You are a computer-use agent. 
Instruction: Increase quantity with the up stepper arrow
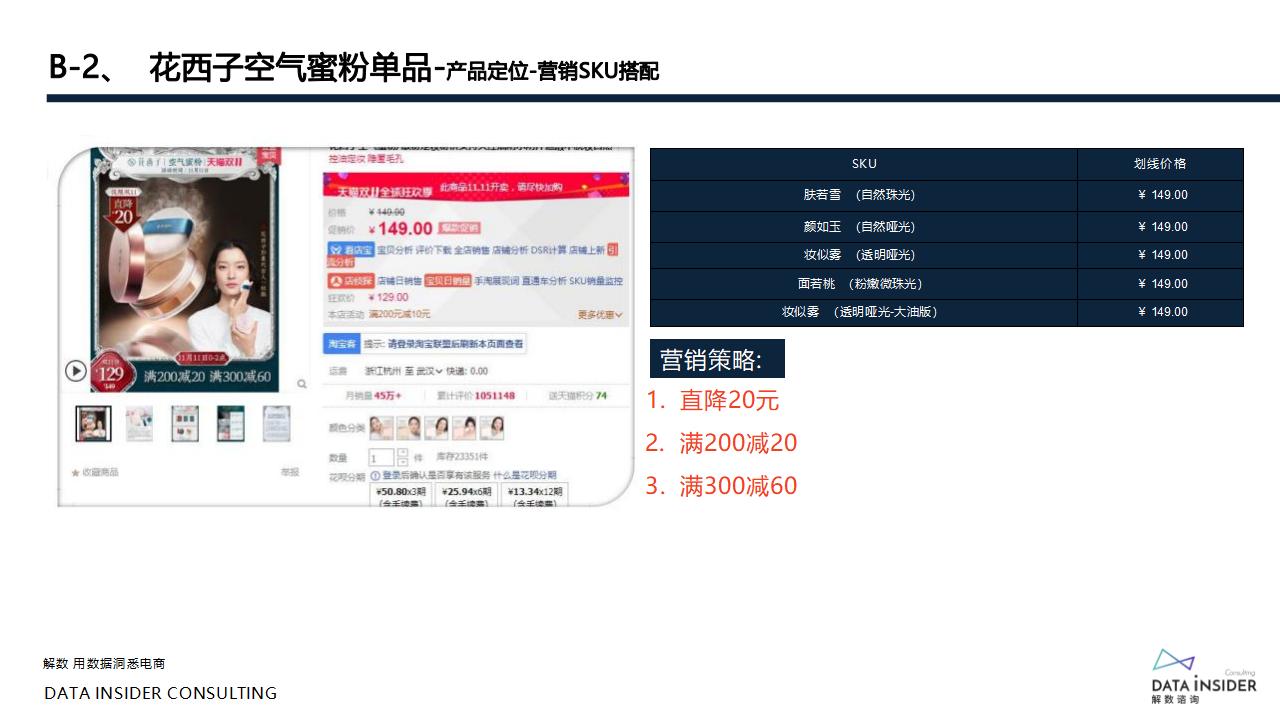(402, 452)
